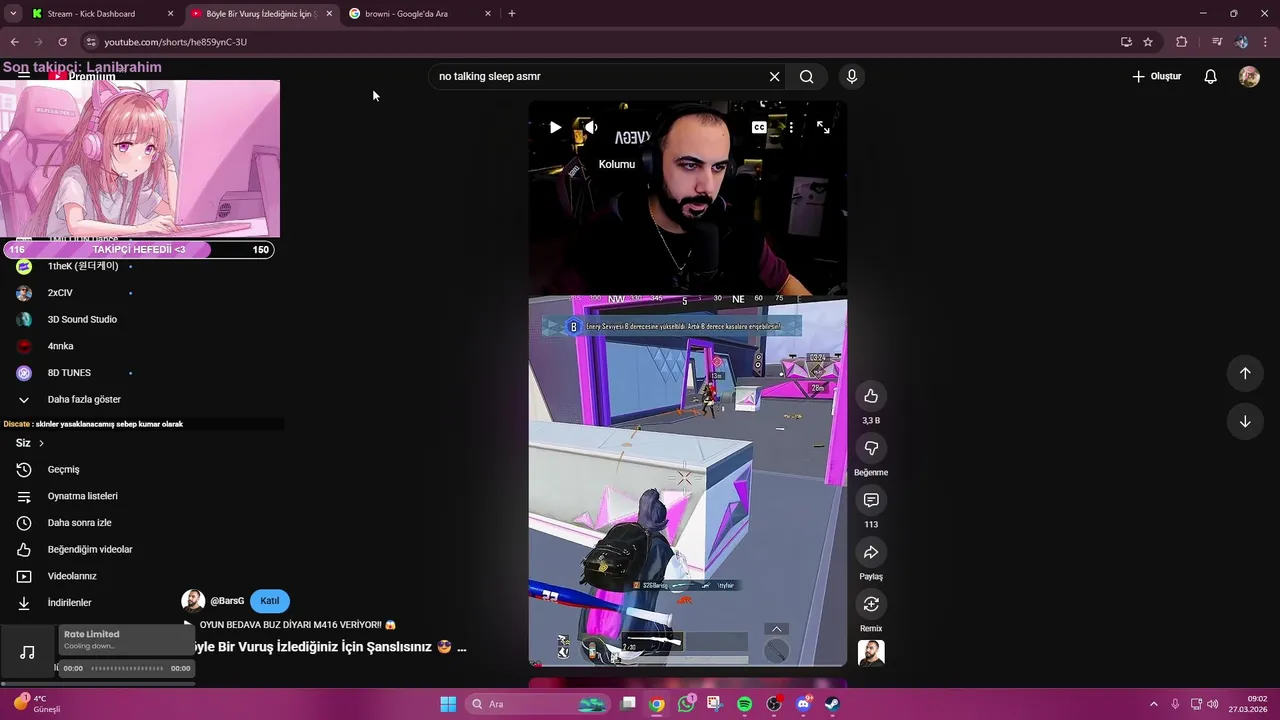Toggle closed captions CC button
The height and width of the screenshot is (720, 1280).
pyautogui.click(x=759, y=127)
